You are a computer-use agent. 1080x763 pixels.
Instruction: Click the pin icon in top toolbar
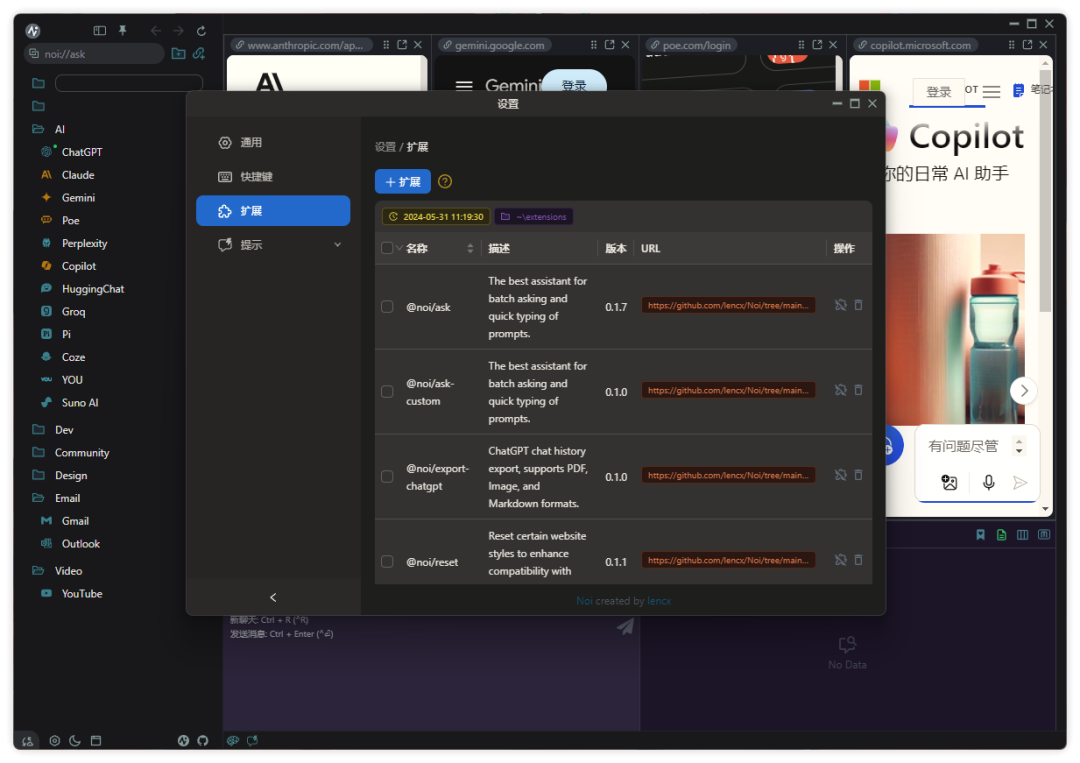[x=123, y=30]
